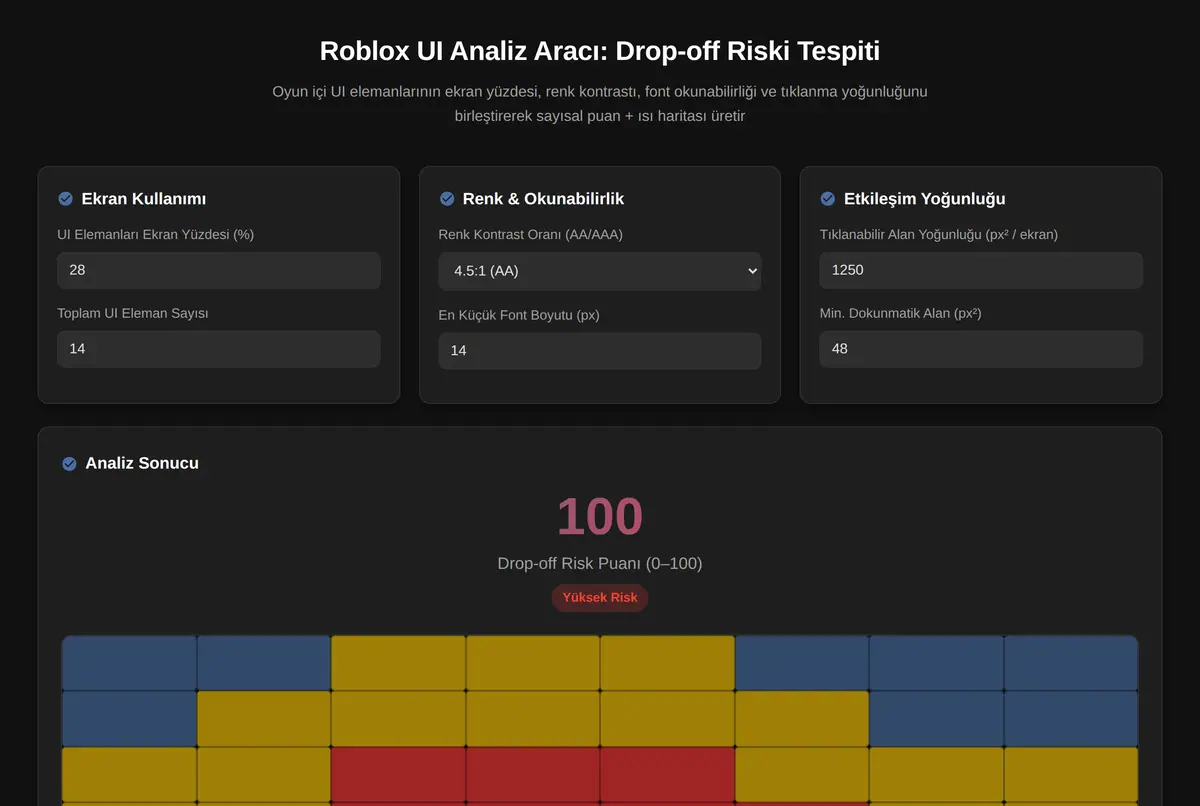Select the top-left blue heatmap cell
The width and height of the screenshot is (1200, 806).
tap(129, 663)
